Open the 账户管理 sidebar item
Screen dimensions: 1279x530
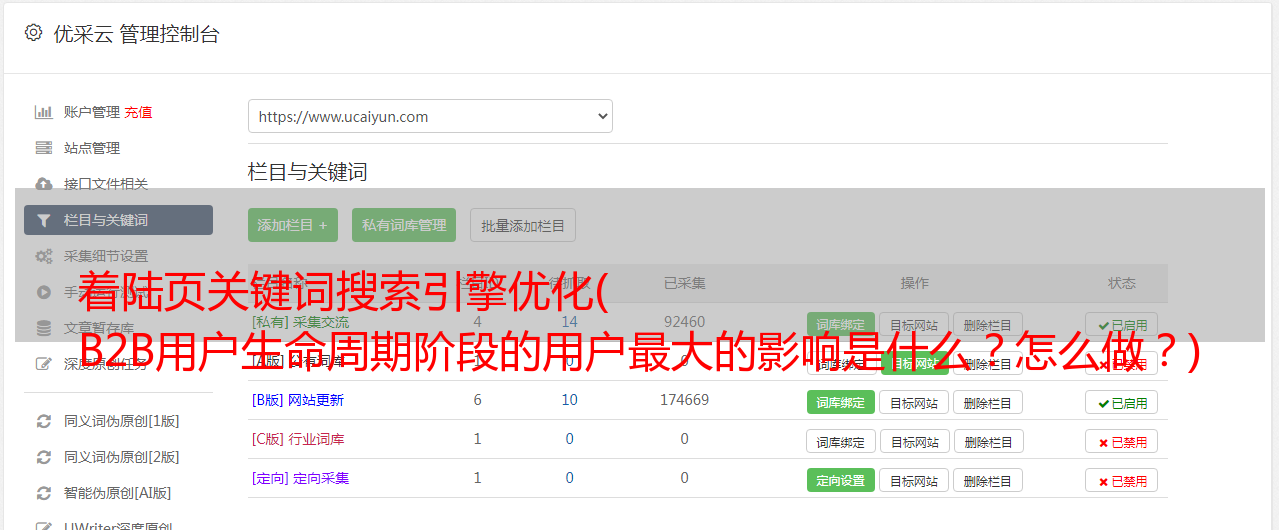click(92, 112)
